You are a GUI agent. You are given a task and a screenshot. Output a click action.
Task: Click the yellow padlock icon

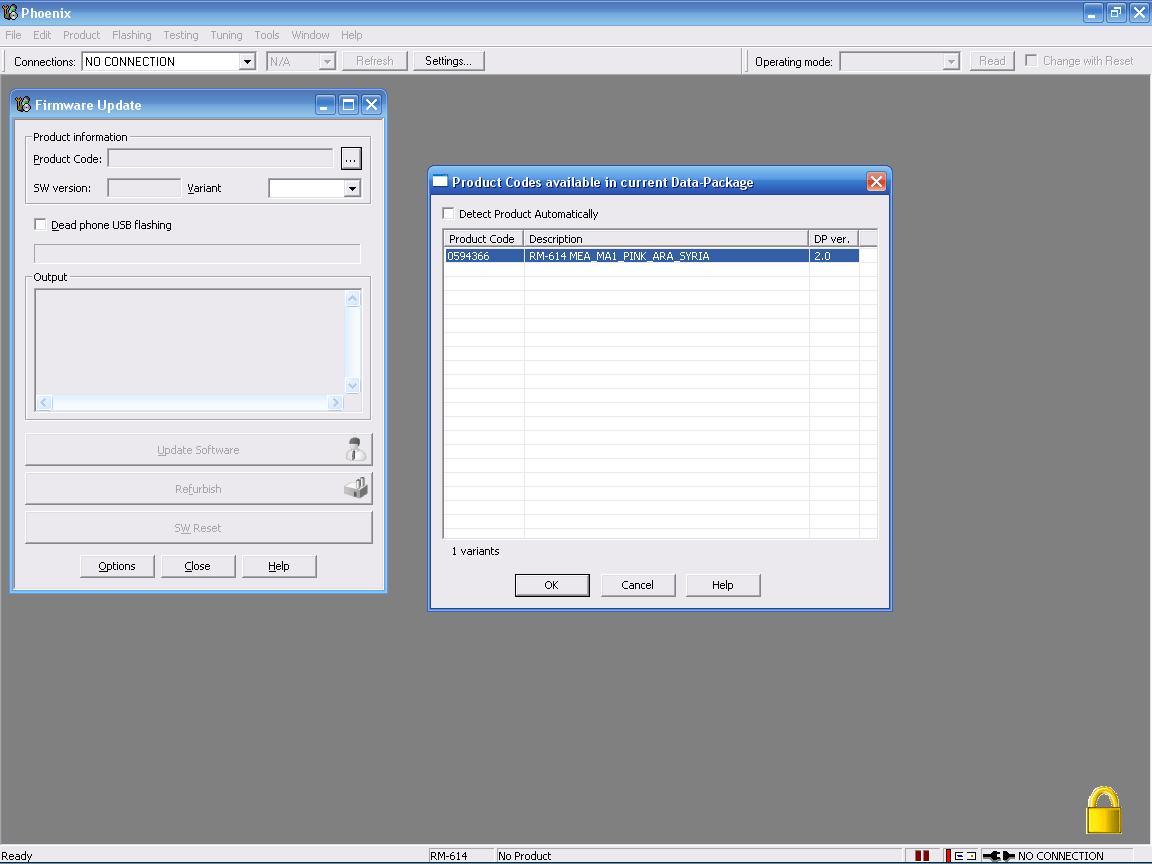click(1104, 810)
